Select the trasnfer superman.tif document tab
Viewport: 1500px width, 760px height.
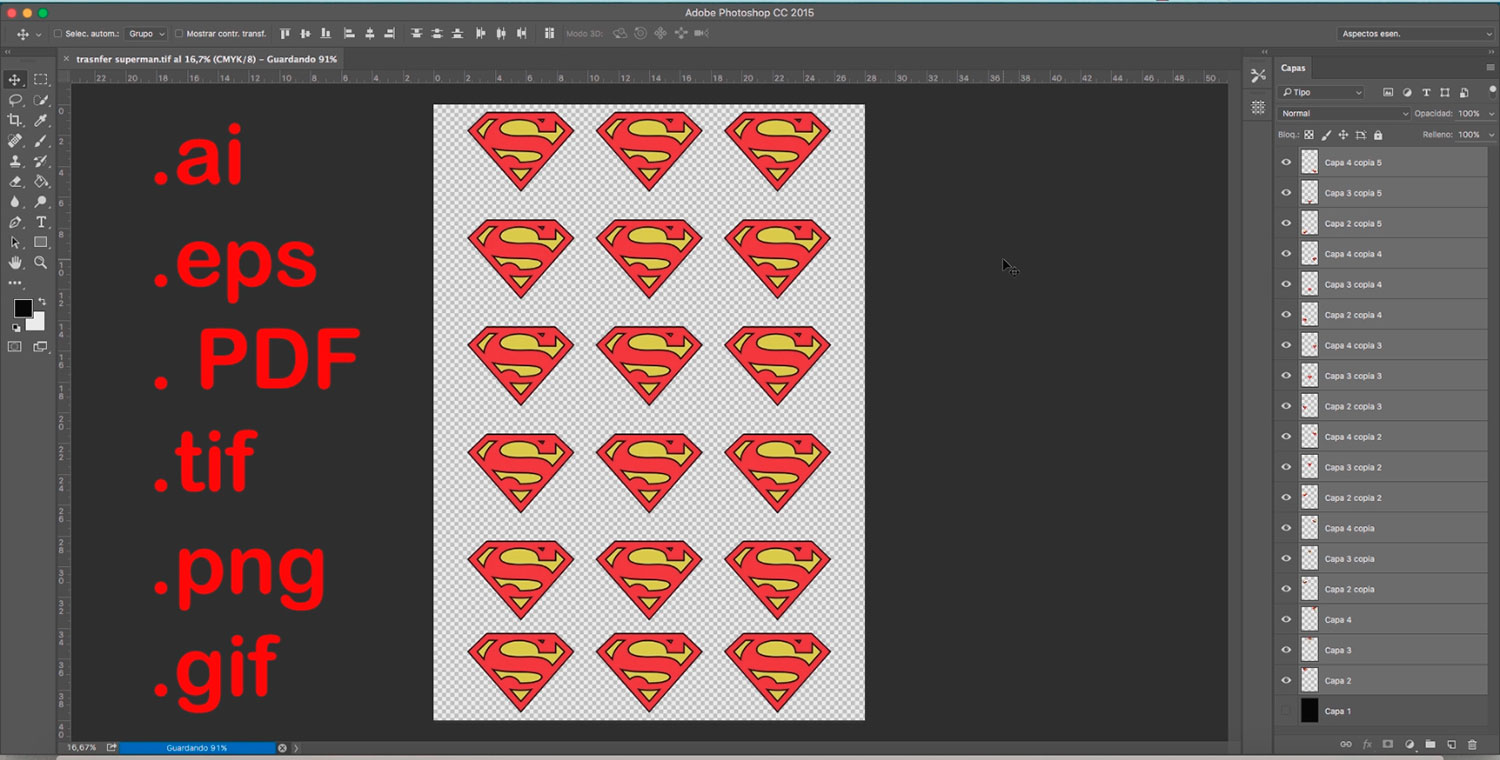point(206,59)
